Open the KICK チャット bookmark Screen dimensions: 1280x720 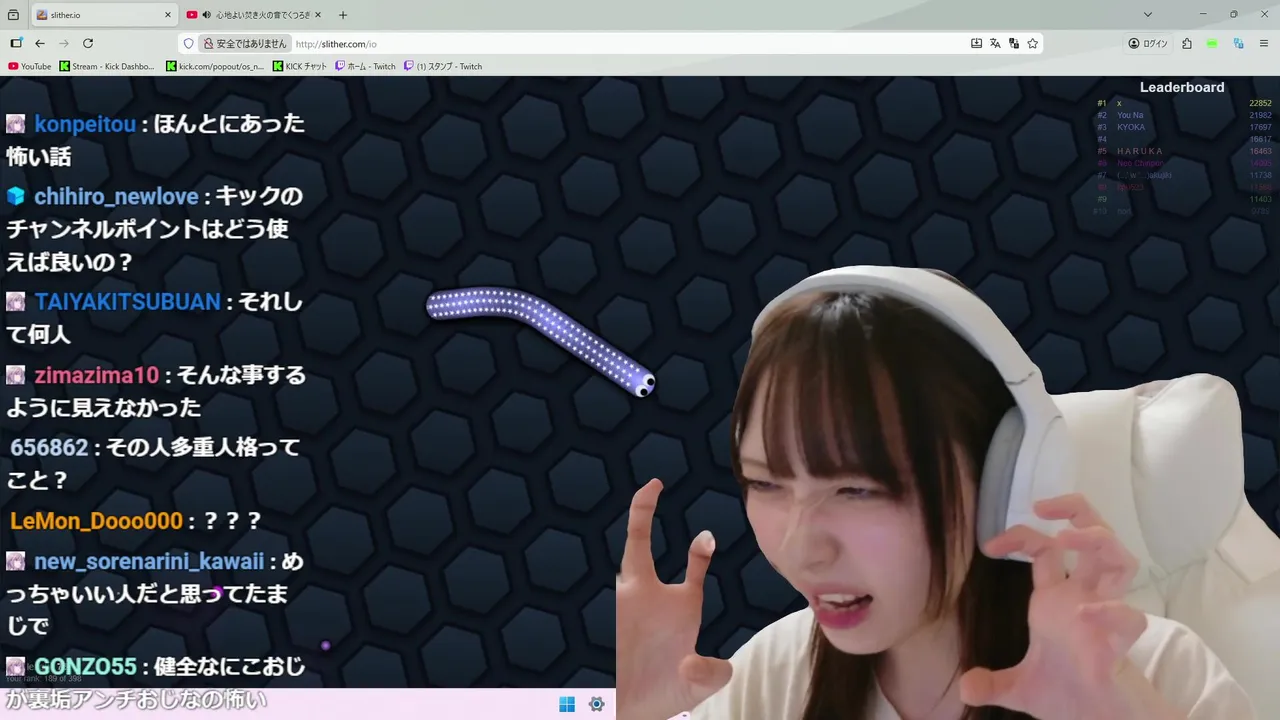coord(300,66)
